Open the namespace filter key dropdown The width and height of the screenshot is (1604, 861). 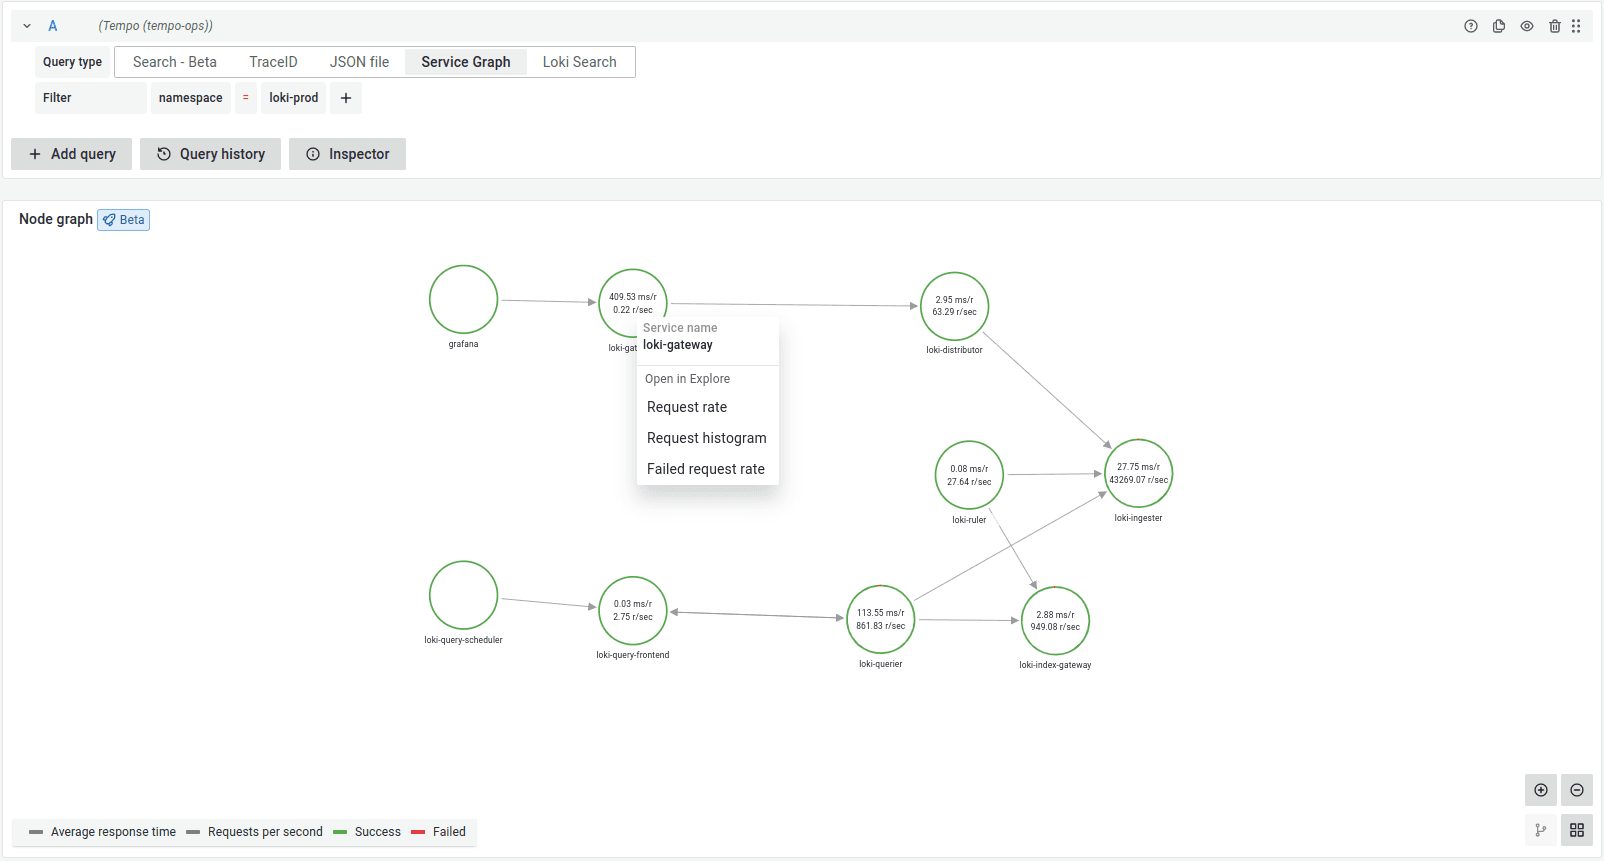point(190,98)
